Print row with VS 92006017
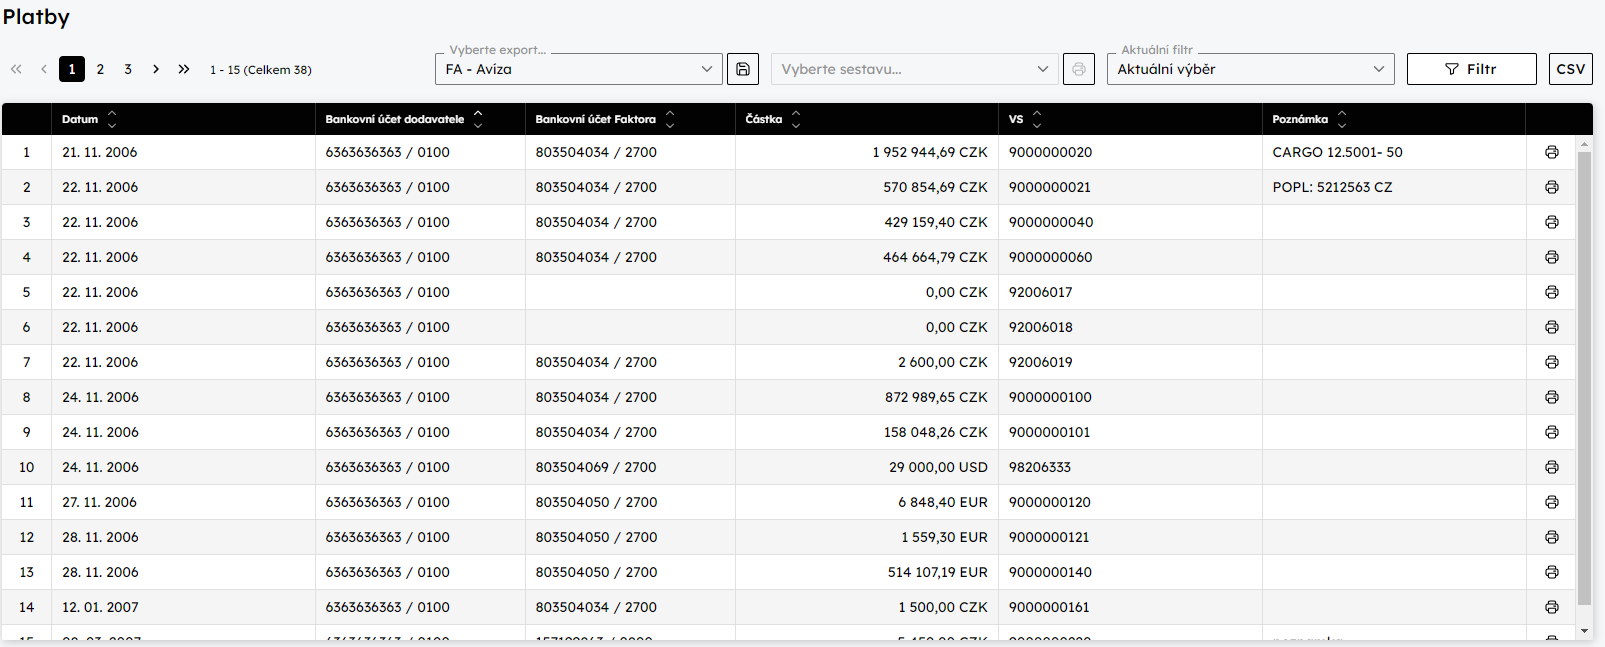Viewport: 1605px width, 647px height. click(1551, 292)
